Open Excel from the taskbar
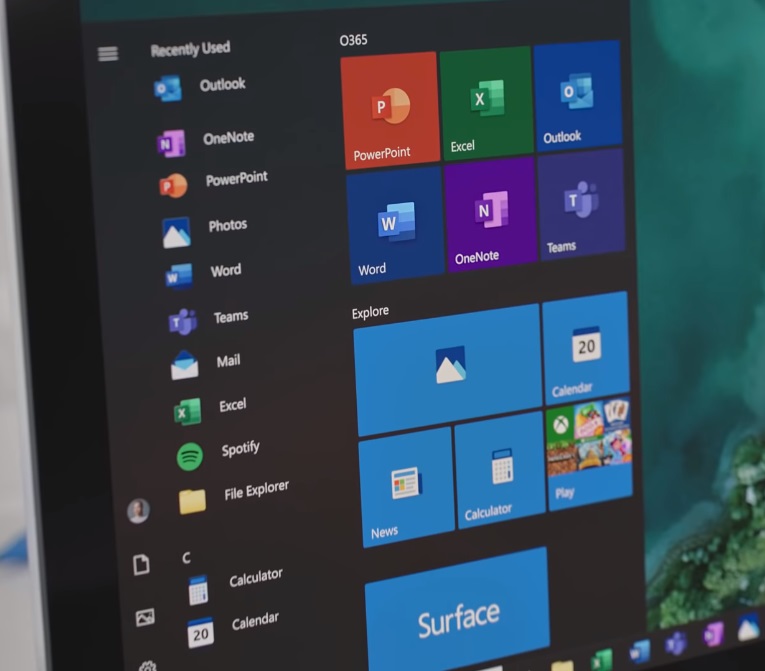 coord(602,660)
